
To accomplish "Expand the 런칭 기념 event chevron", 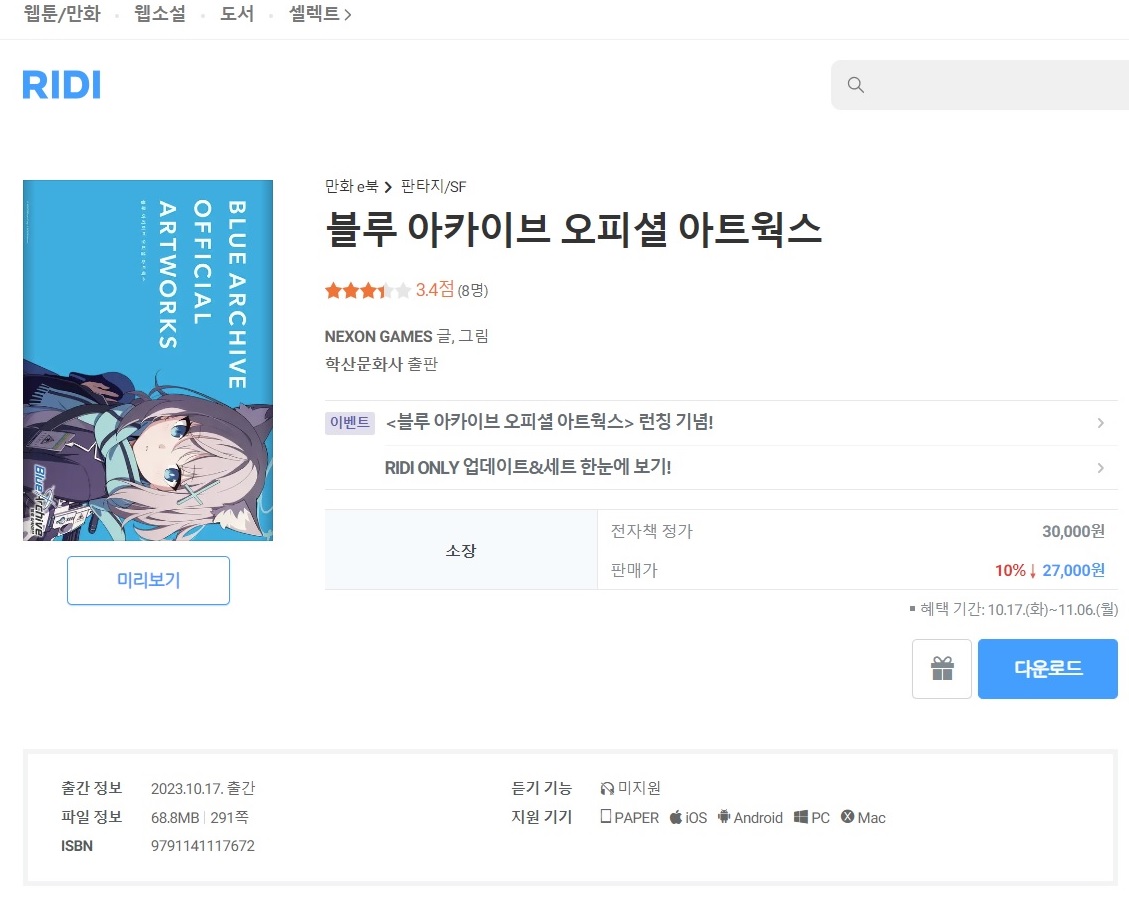I will pos(1100,423).
